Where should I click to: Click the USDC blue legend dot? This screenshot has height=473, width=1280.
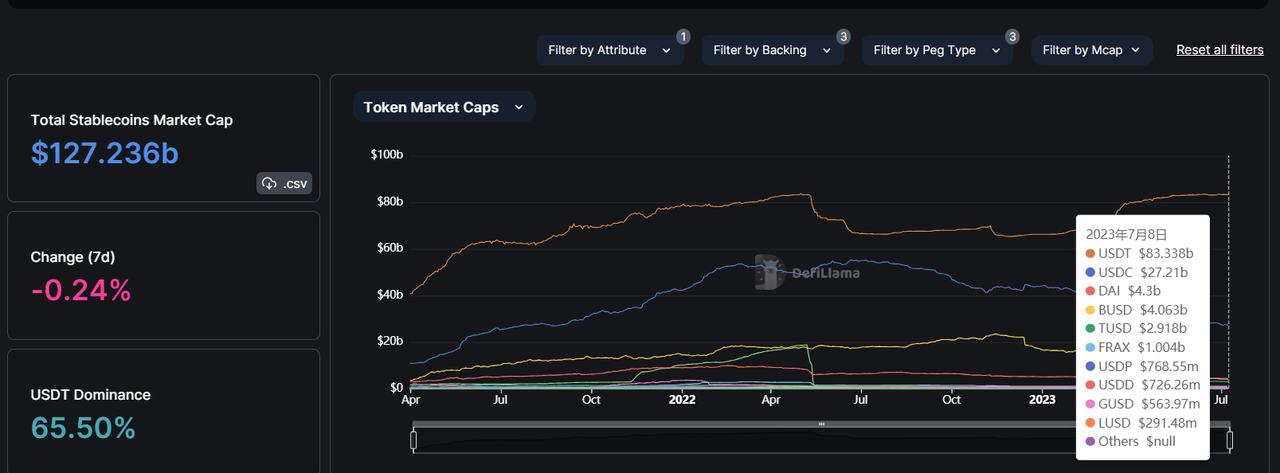(1092, 272)
